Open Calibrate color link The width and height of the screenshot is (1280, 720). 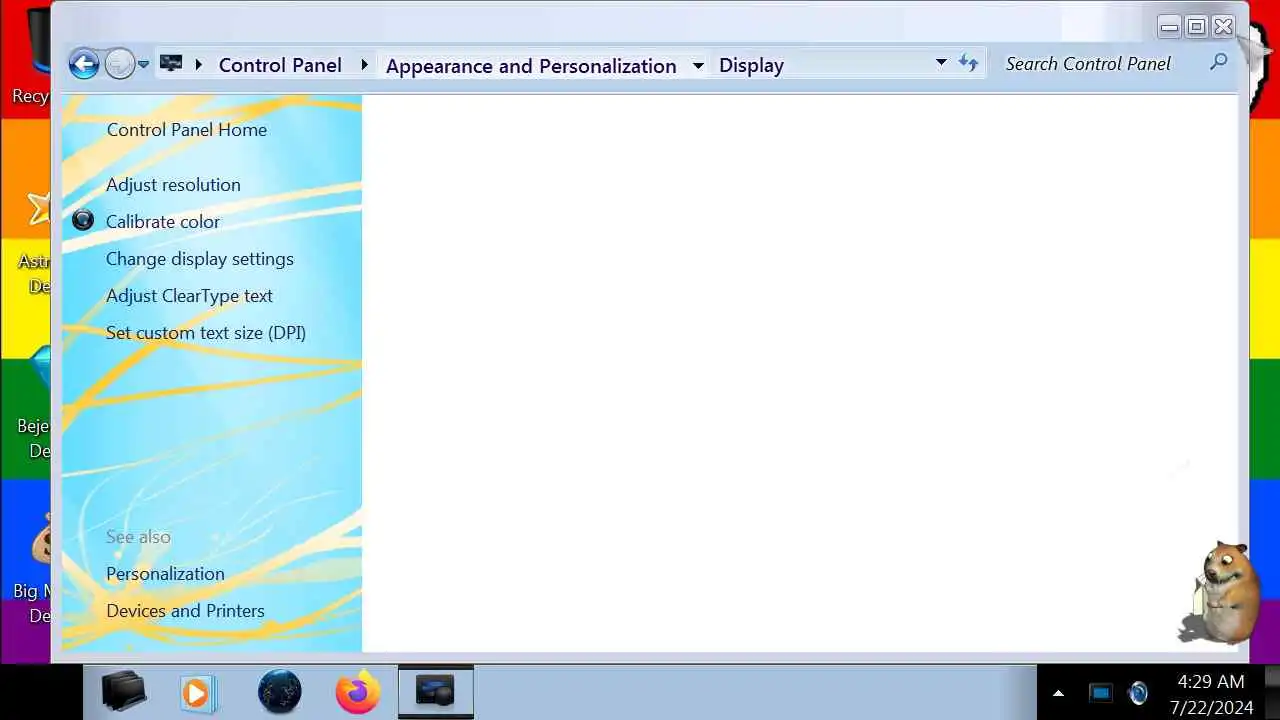[x=163, y=222]
